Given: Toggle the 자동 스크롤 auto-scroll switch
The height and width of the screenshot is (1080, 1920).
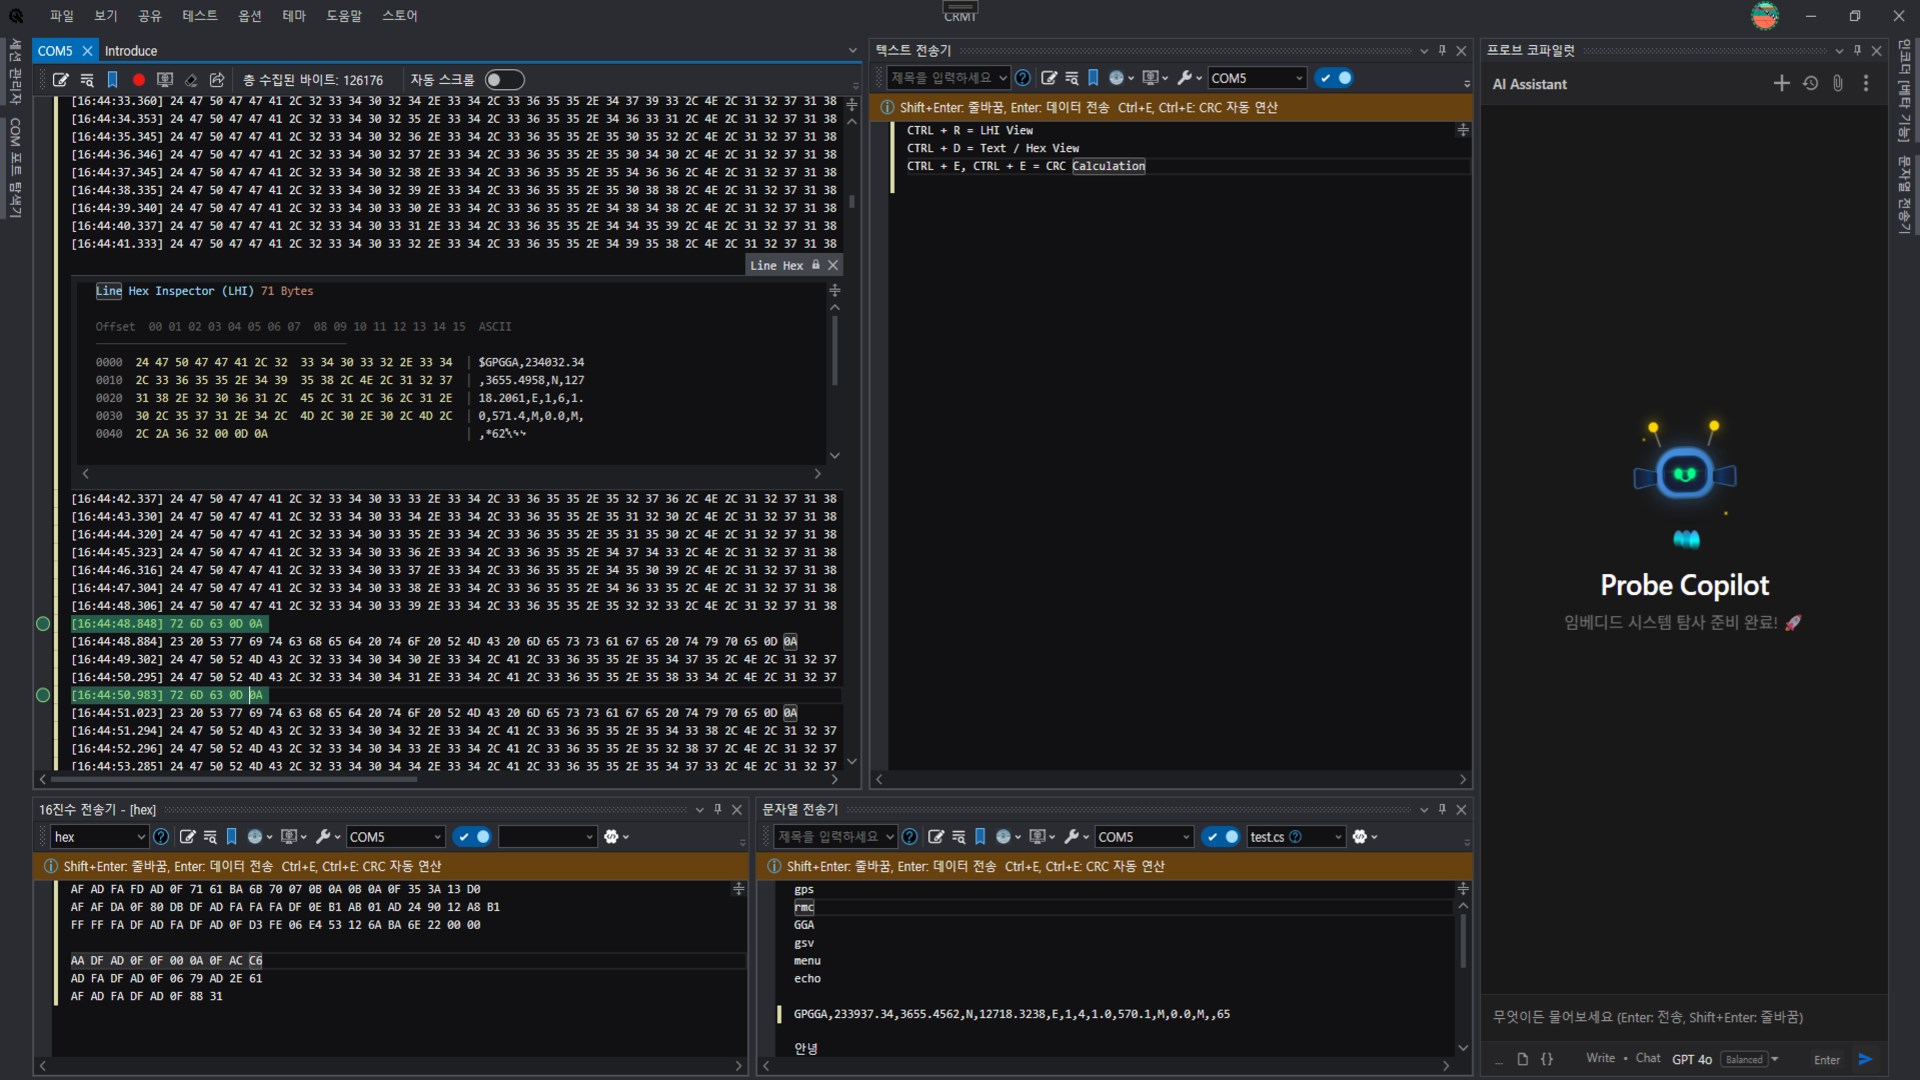Looking at the screenshot, I should pyautogui.click(x=504, y=80).
